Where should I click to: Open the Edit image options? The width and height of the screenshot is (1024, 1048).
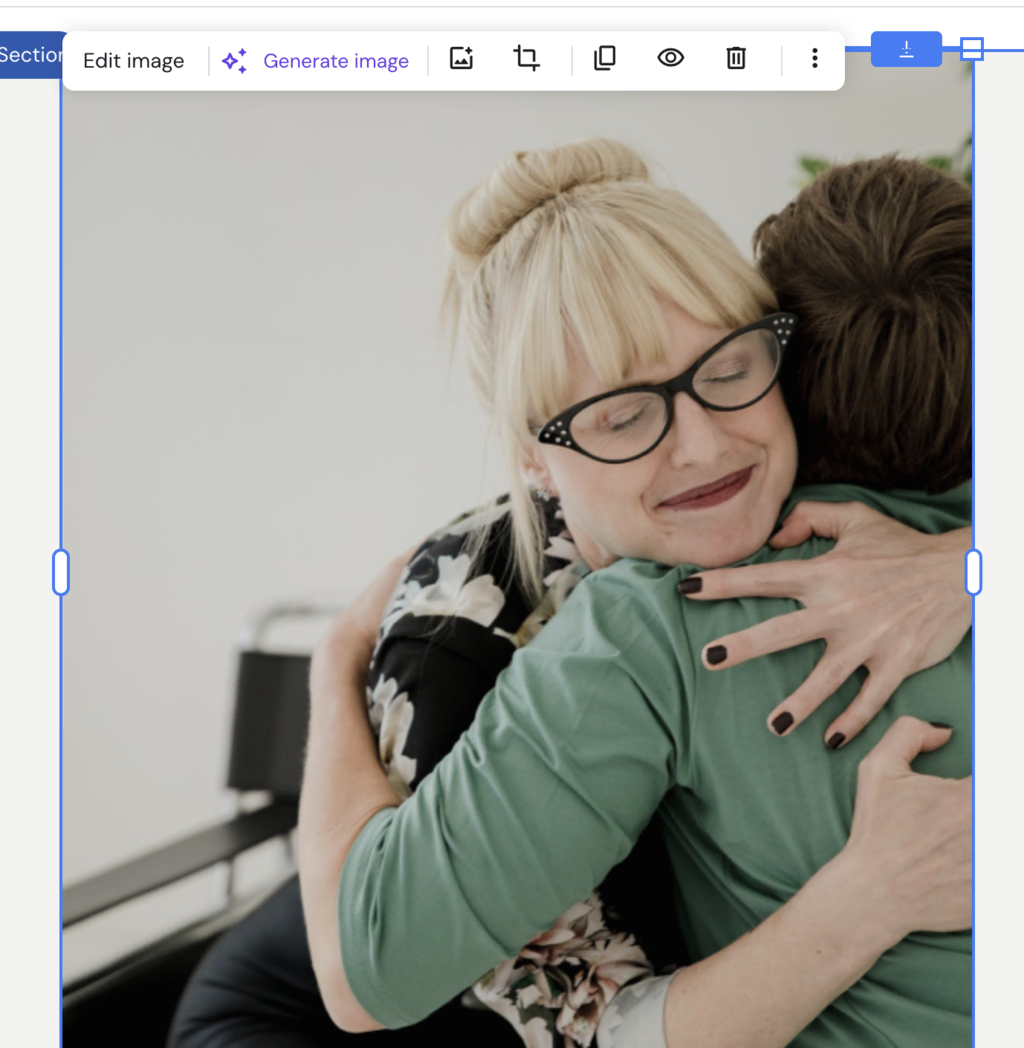tap(134, 61)
